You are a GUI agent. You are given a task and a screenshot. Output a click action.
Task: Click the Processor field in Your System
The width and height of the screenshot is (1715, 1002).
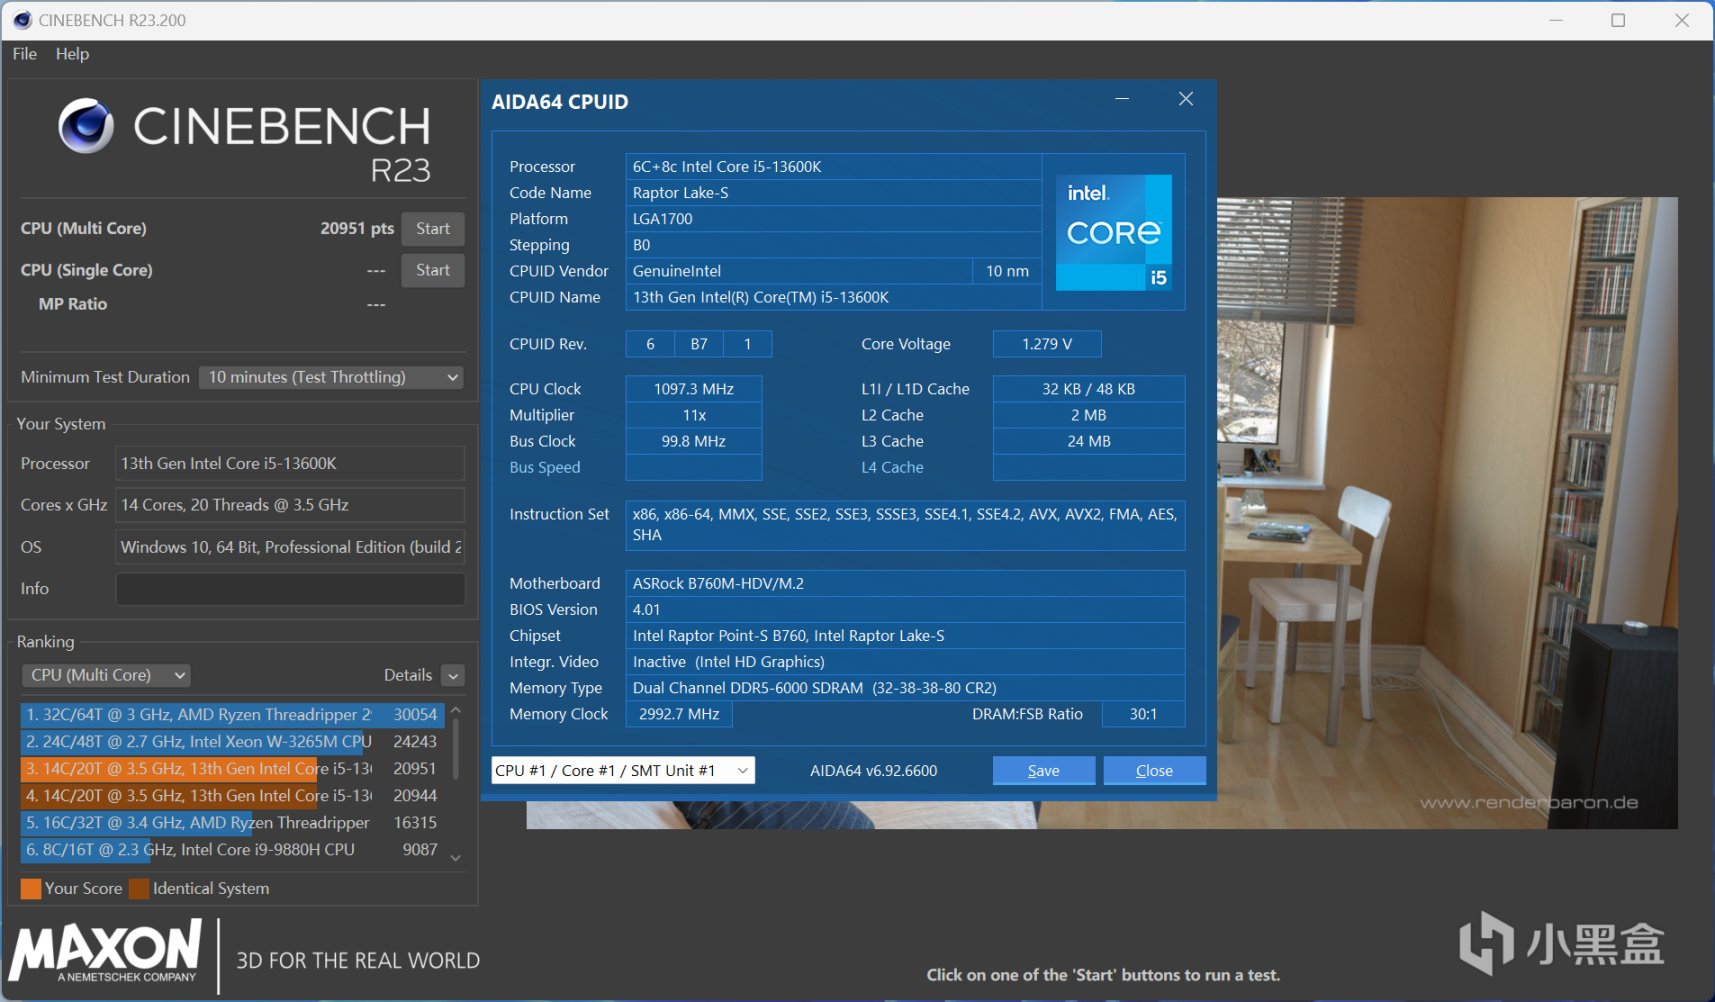point(290,464)
